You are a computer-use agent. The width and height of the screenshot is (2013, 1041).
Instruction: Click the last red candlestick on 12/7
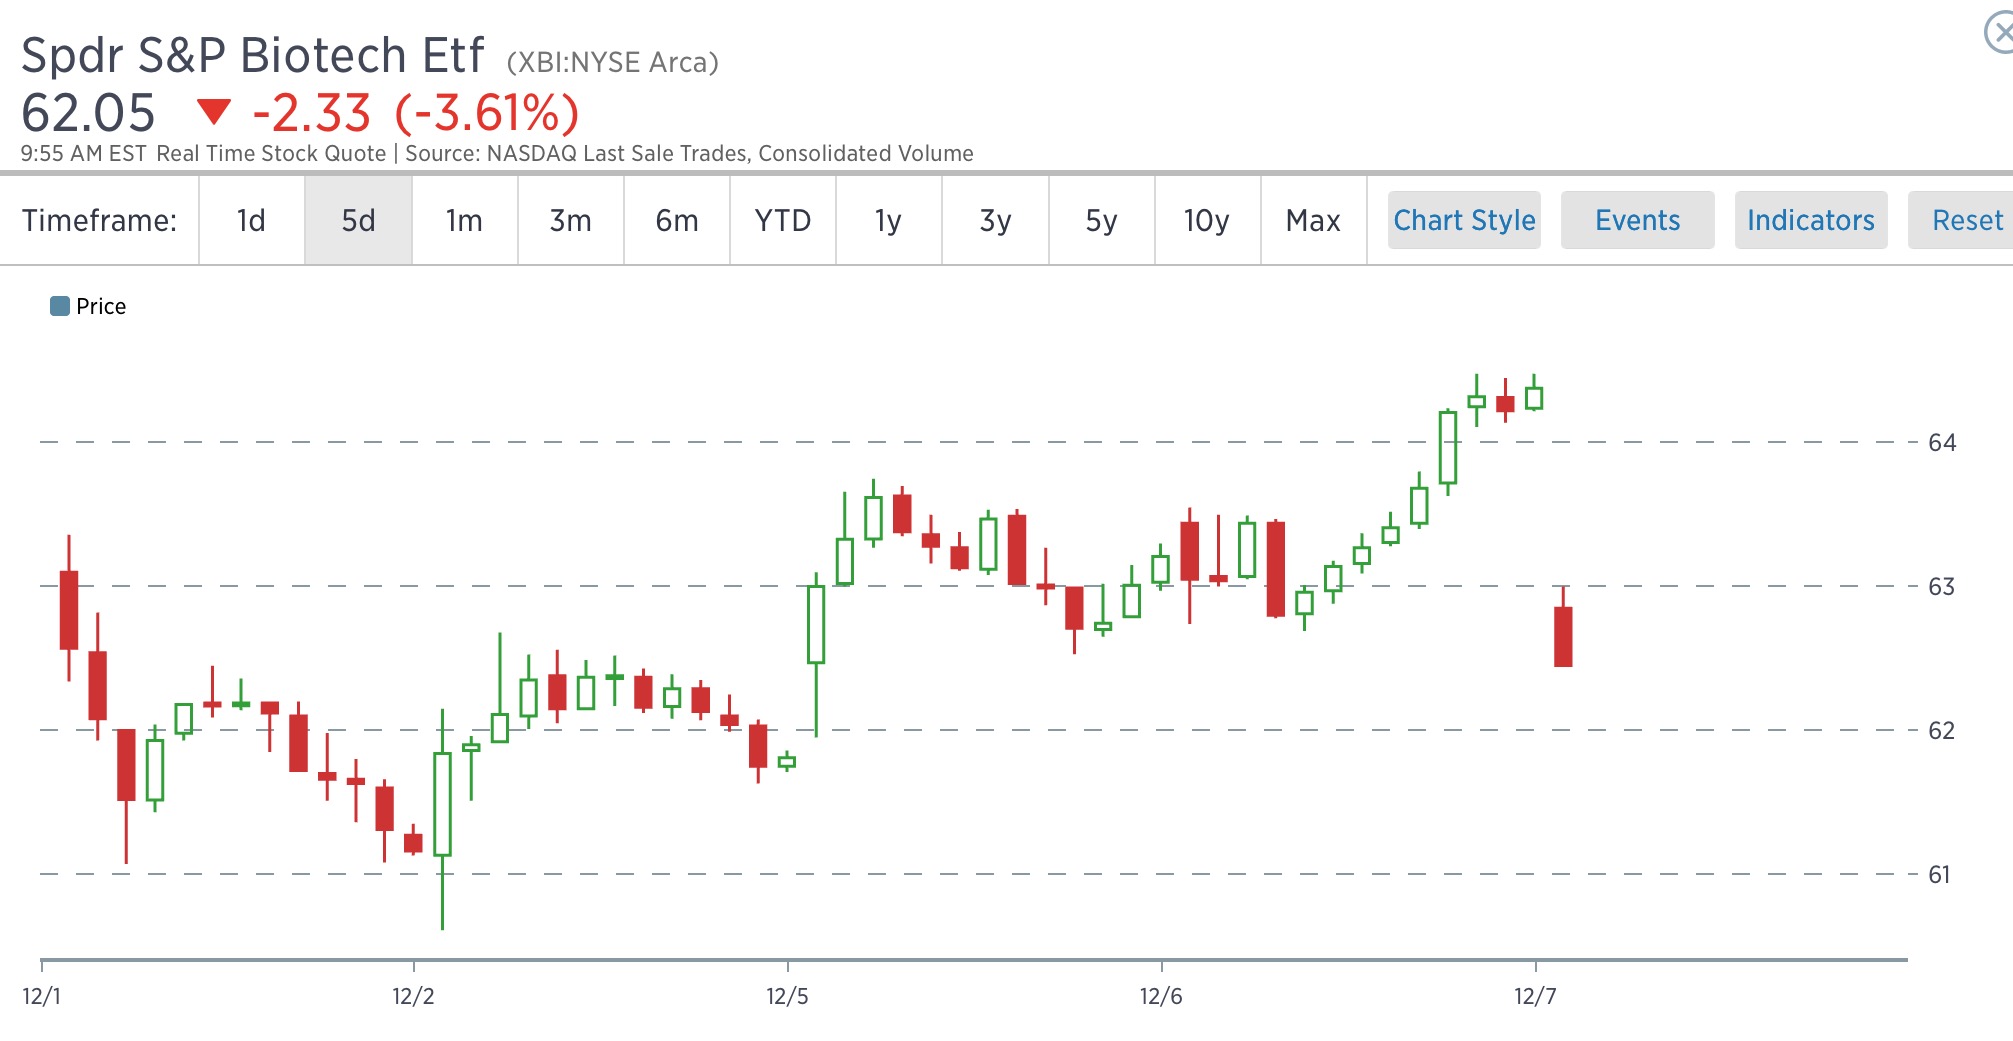pyautogui.click(x=1563, y=636)
